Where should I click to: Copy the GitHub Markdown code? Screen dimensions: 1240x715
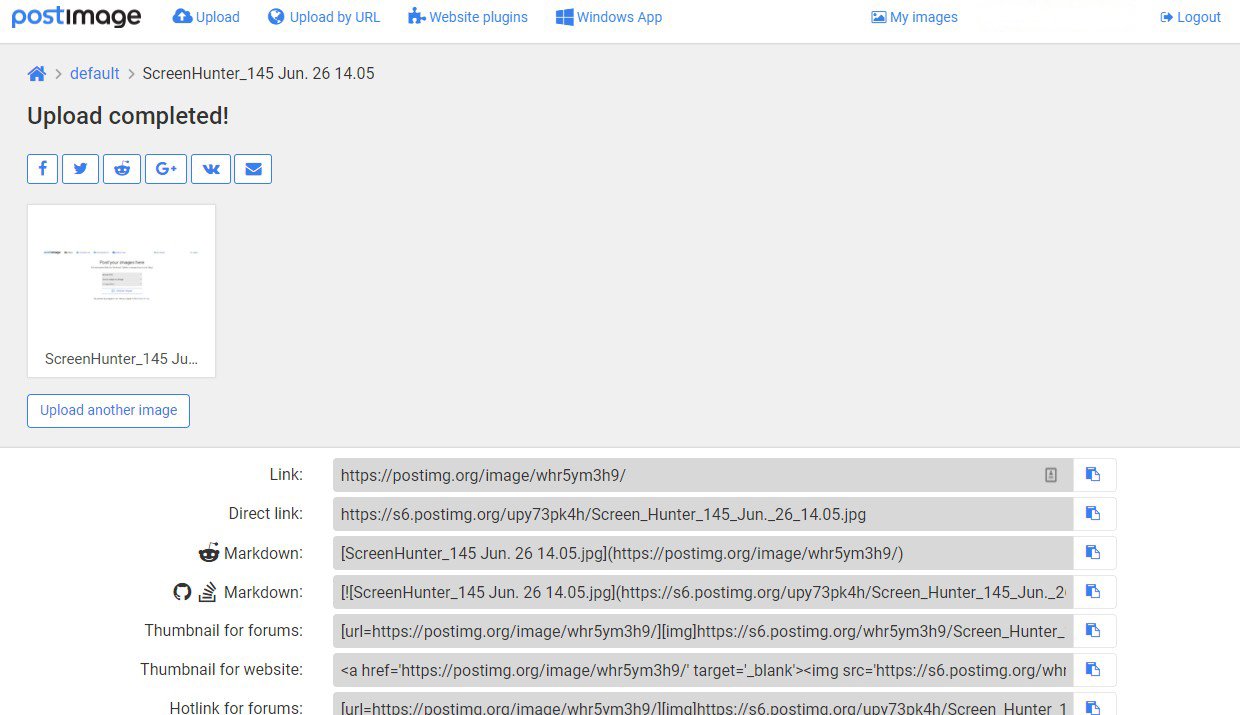pyautogui.click(x=1094, y=592)
